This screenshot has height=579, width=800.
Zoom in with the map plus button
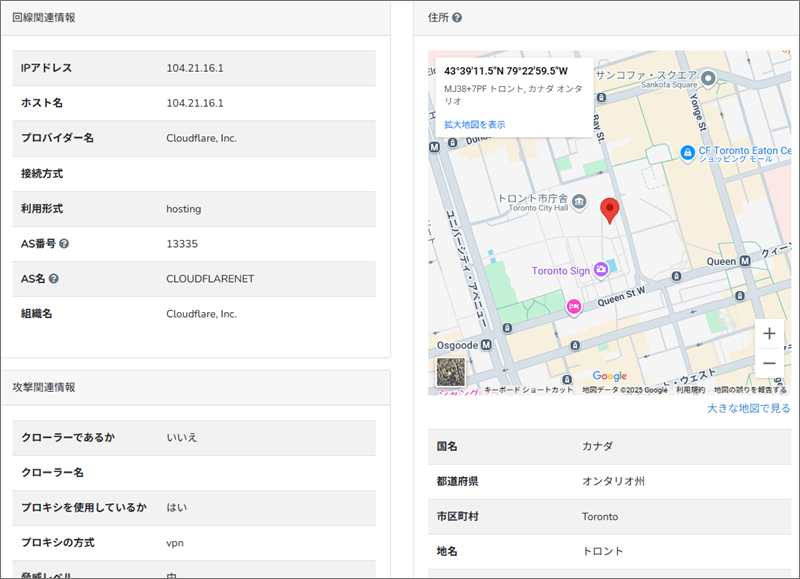pos(769,334)
